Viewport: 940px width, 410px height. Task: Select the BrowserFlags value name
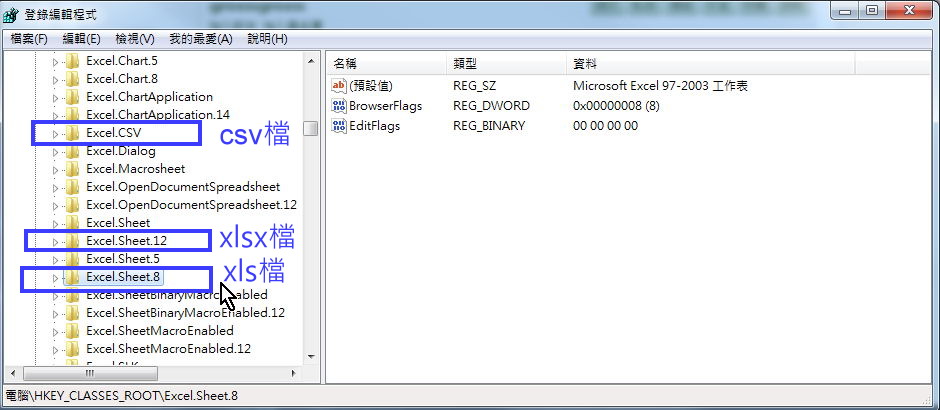coord(385,106)
